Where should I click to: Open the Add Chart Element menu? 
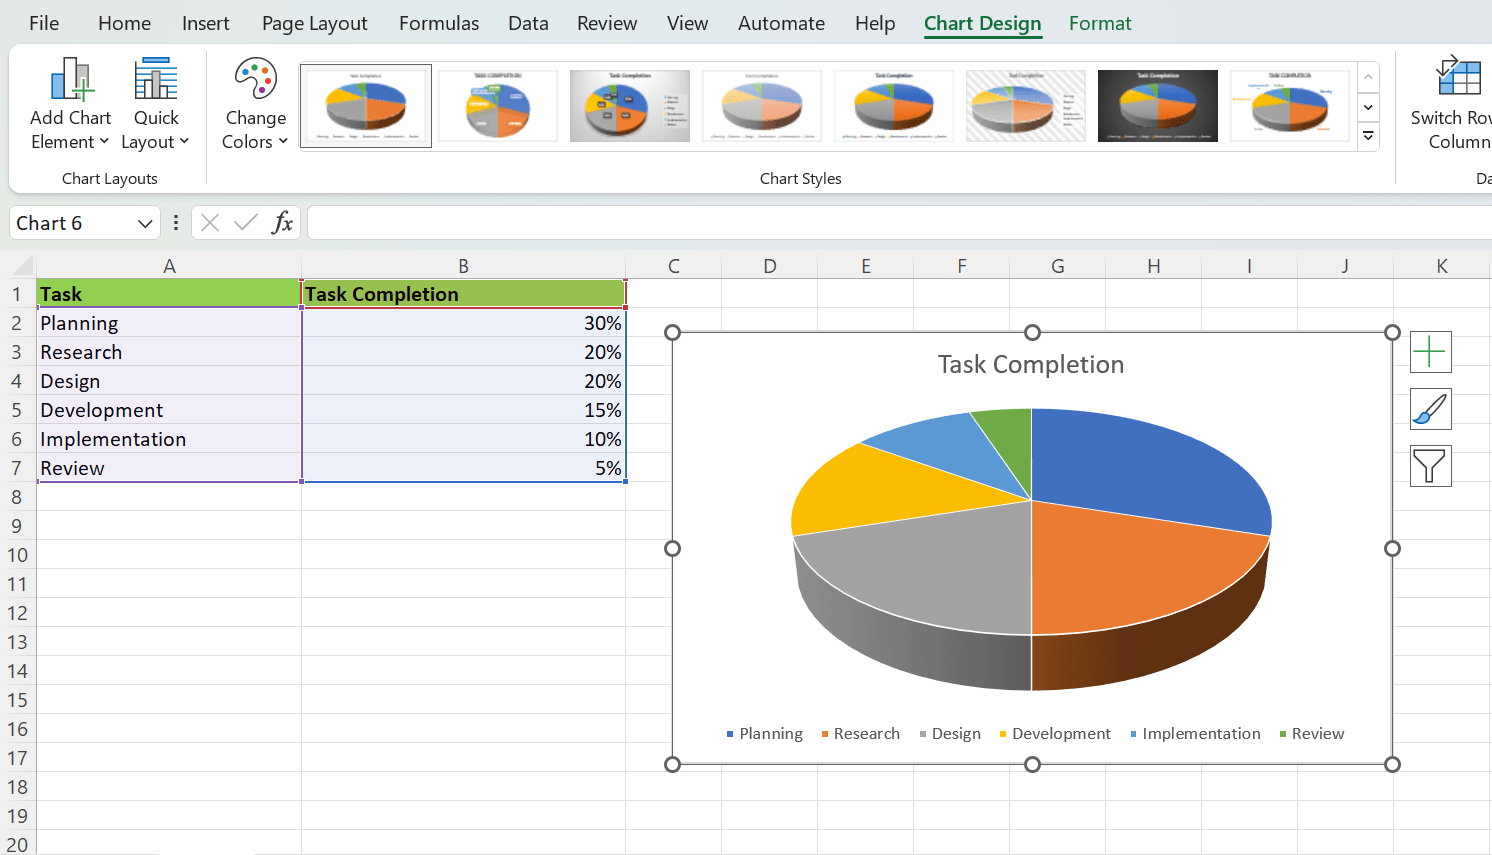[x=69, y=103]
